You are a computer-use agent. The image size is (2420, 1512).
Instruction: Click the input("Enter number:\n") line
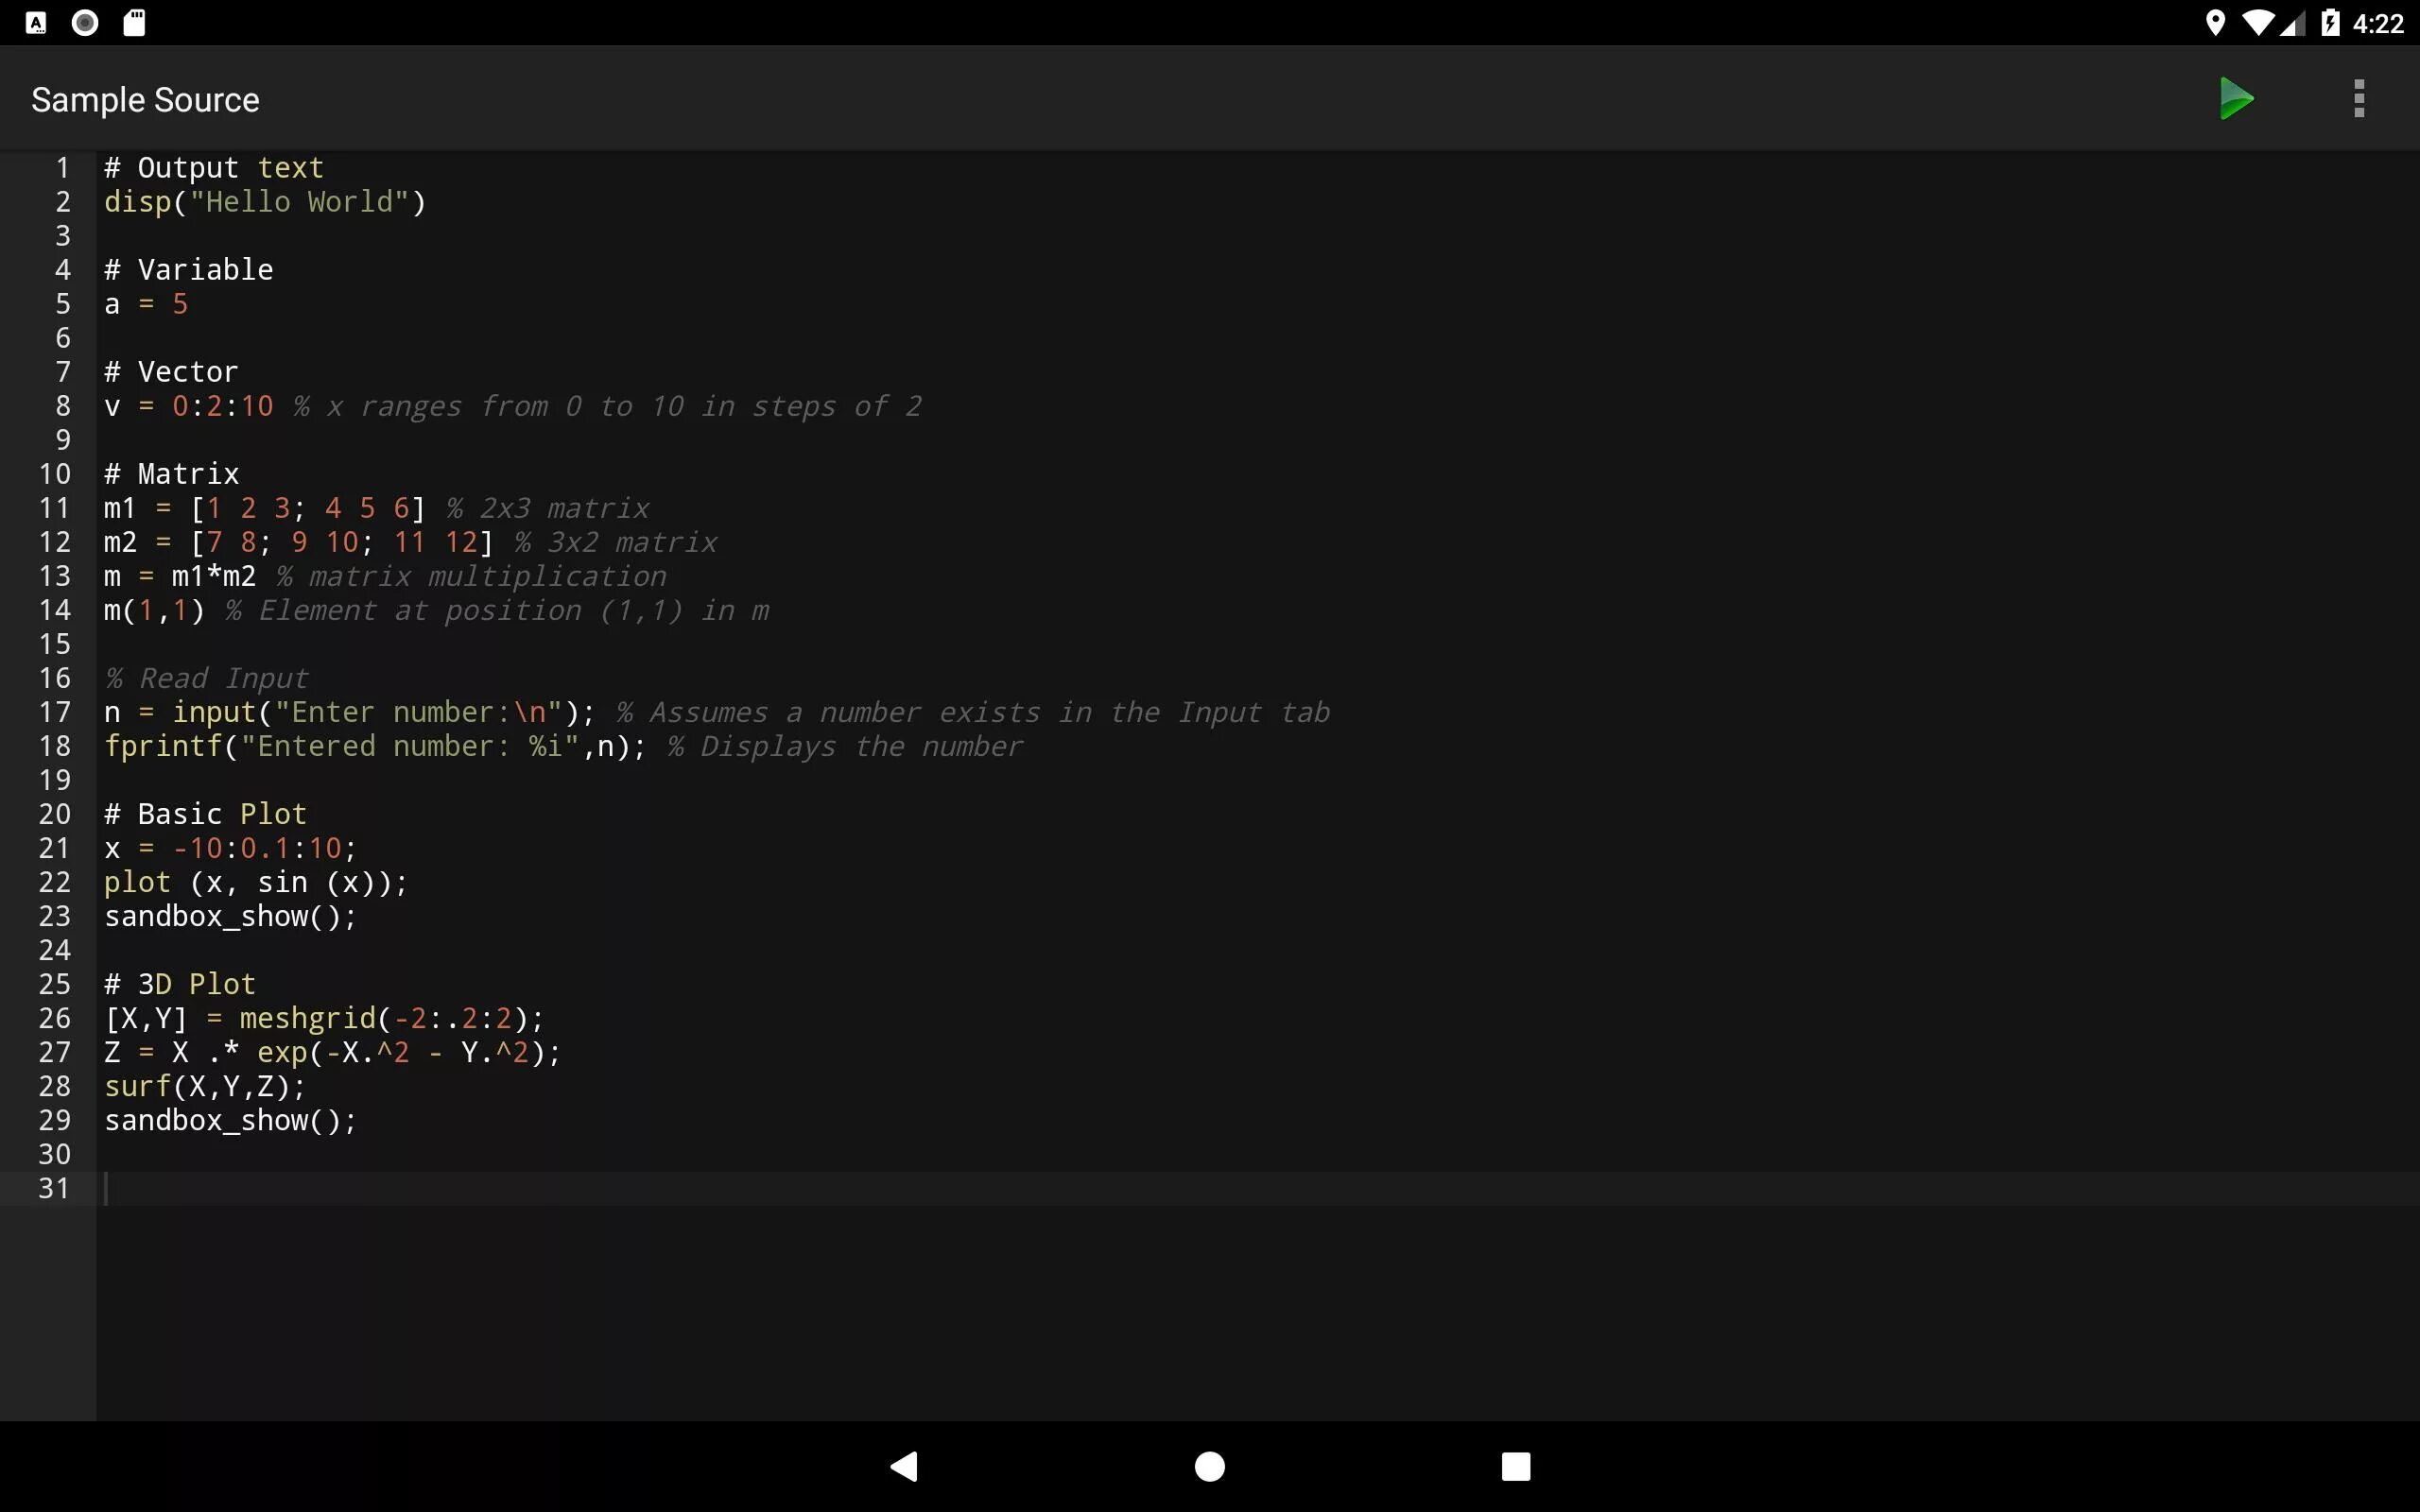(350, 712)
